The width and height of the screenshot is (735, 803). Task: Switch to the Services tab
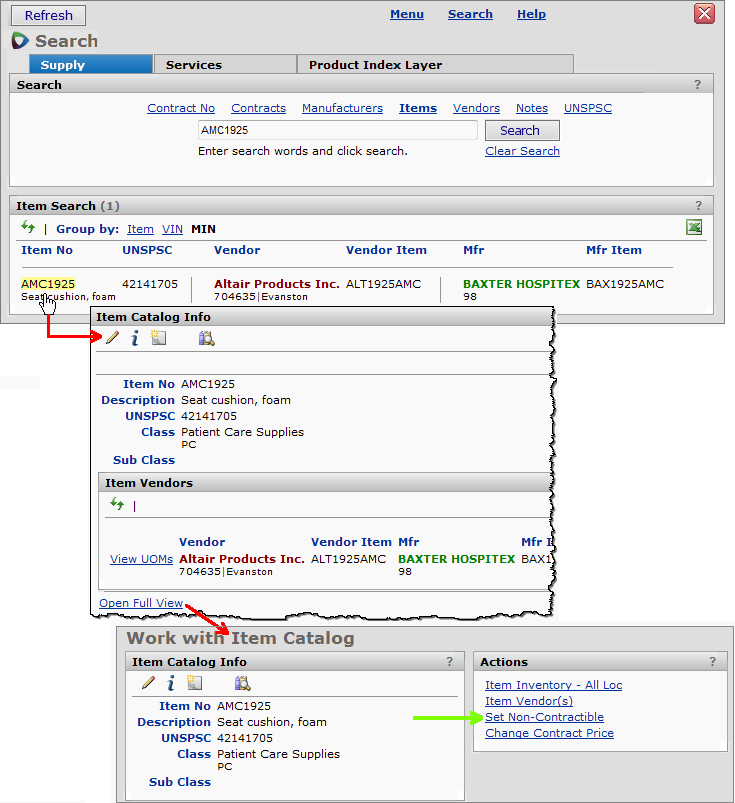194,65
